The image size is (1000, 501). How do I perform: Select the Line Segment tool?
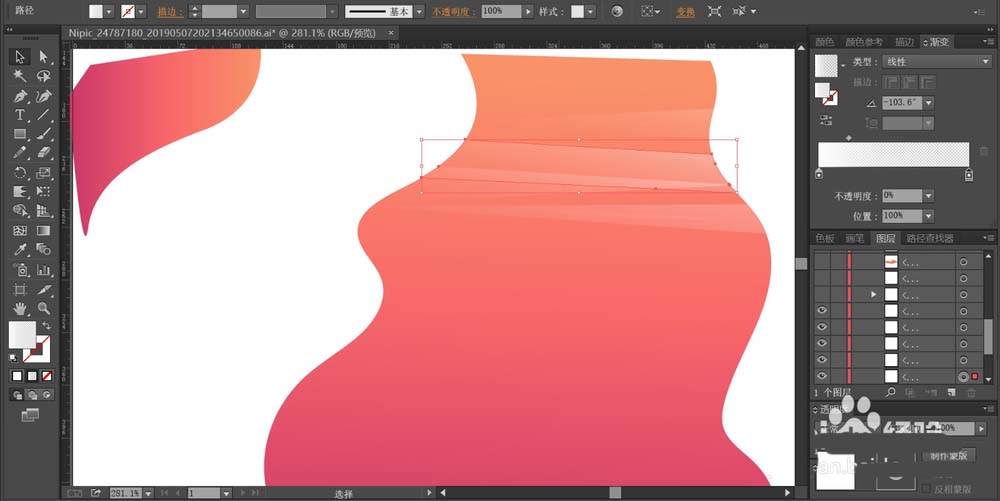click(x=43, y=115)
